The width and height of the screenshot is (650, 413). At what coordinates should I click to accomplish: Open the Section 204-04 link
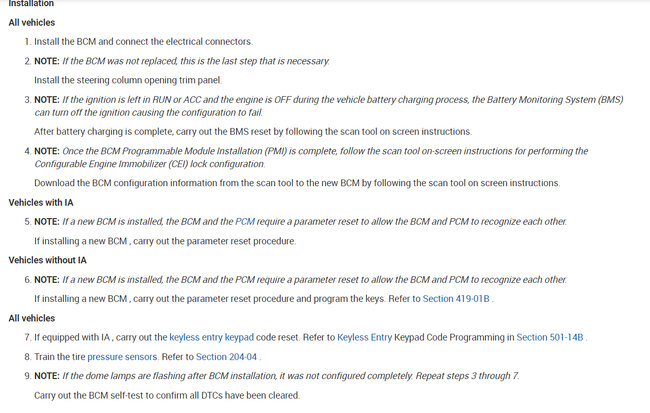[227, 356]
